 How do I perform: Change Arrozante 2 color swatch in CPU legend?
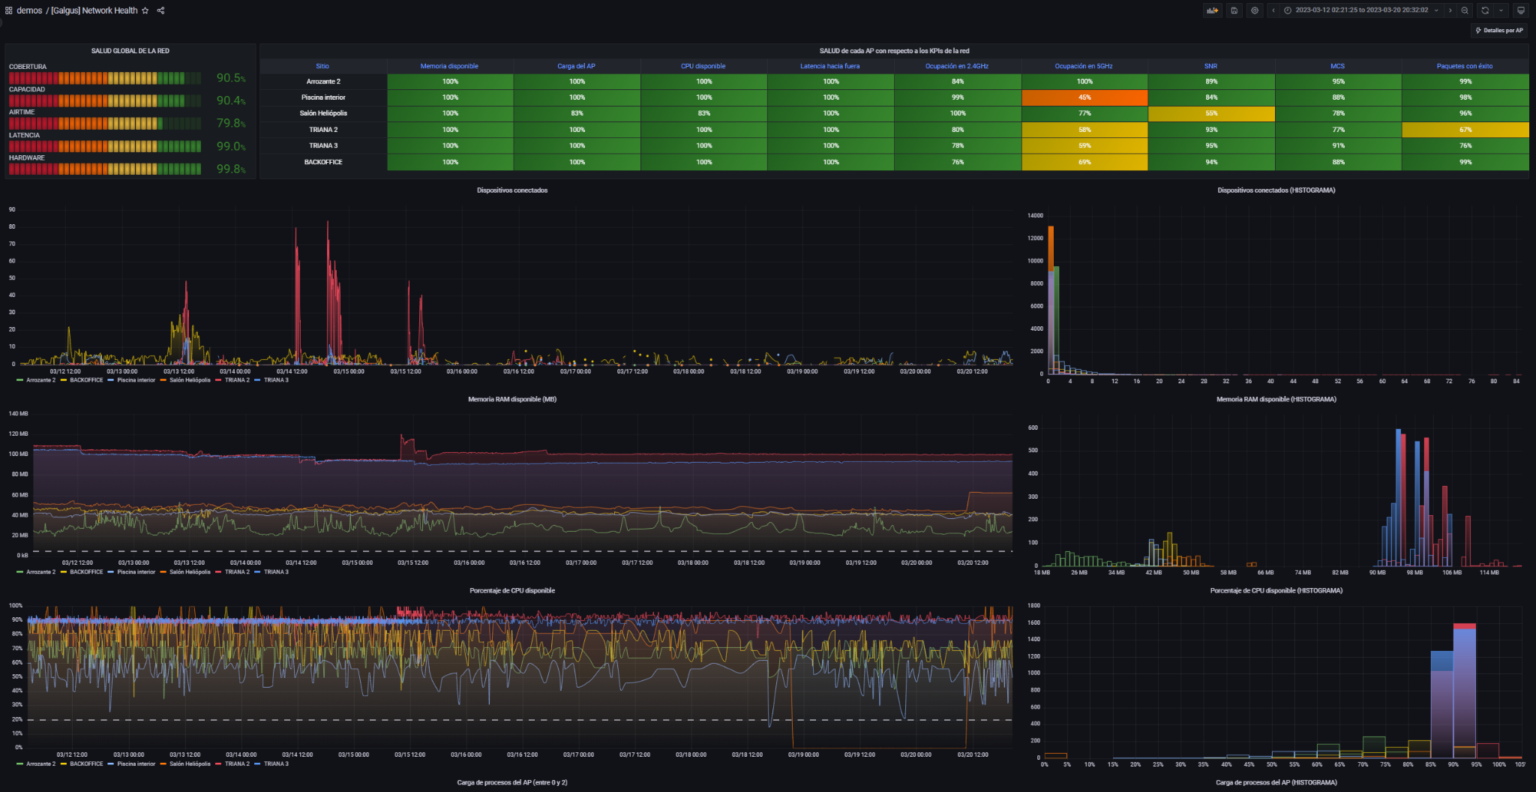(20, 763)
